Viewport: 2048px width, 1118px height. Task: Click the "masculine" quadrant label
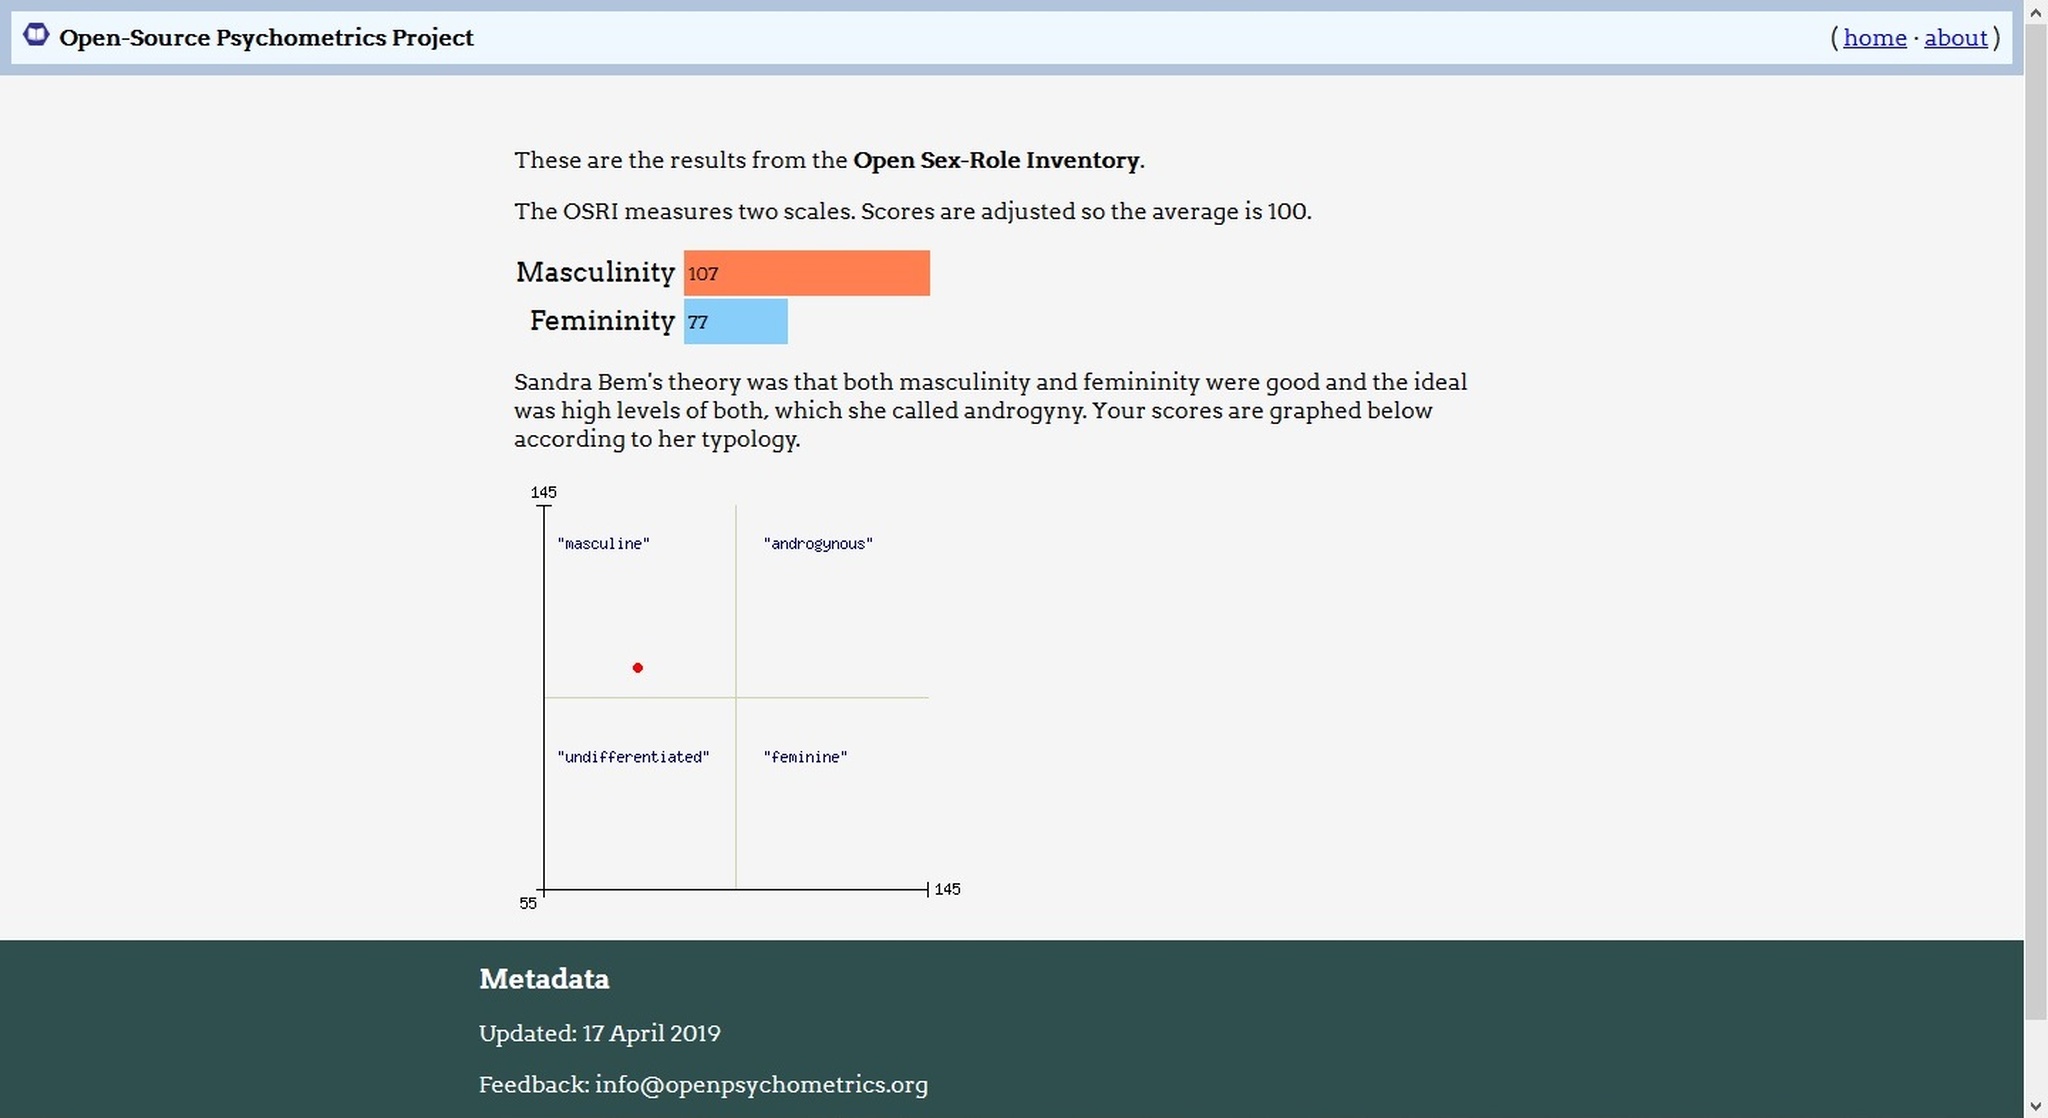click(x=603, y=544)
